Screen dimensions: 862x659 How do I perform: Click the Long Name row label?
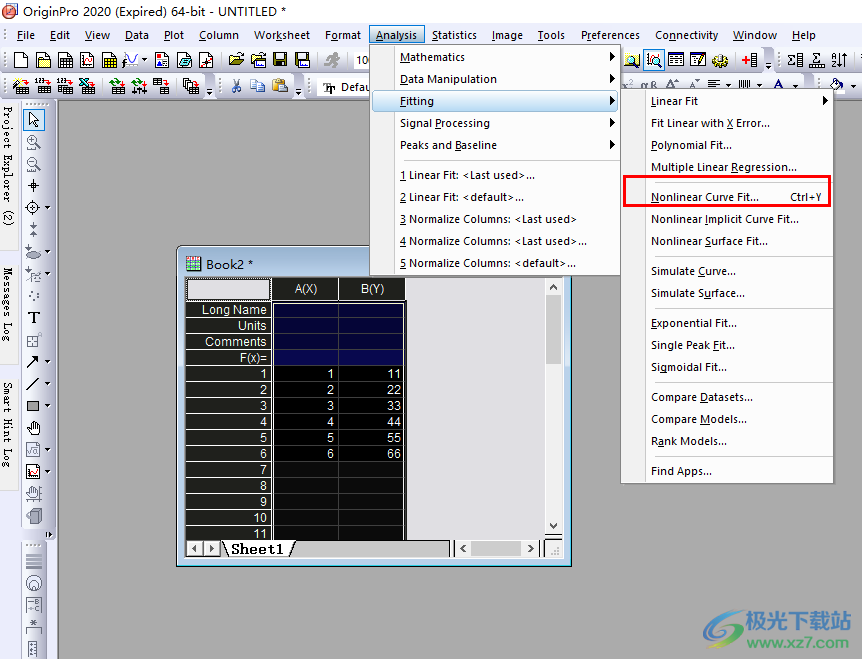228,309
